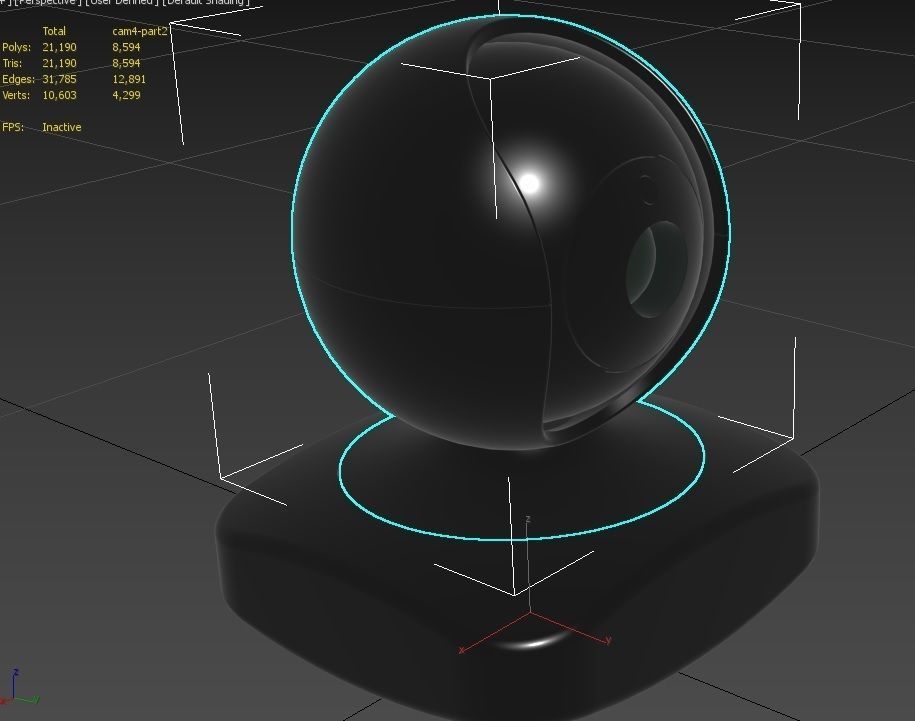Open the Default Shading viewport menu

click(206, 2)
